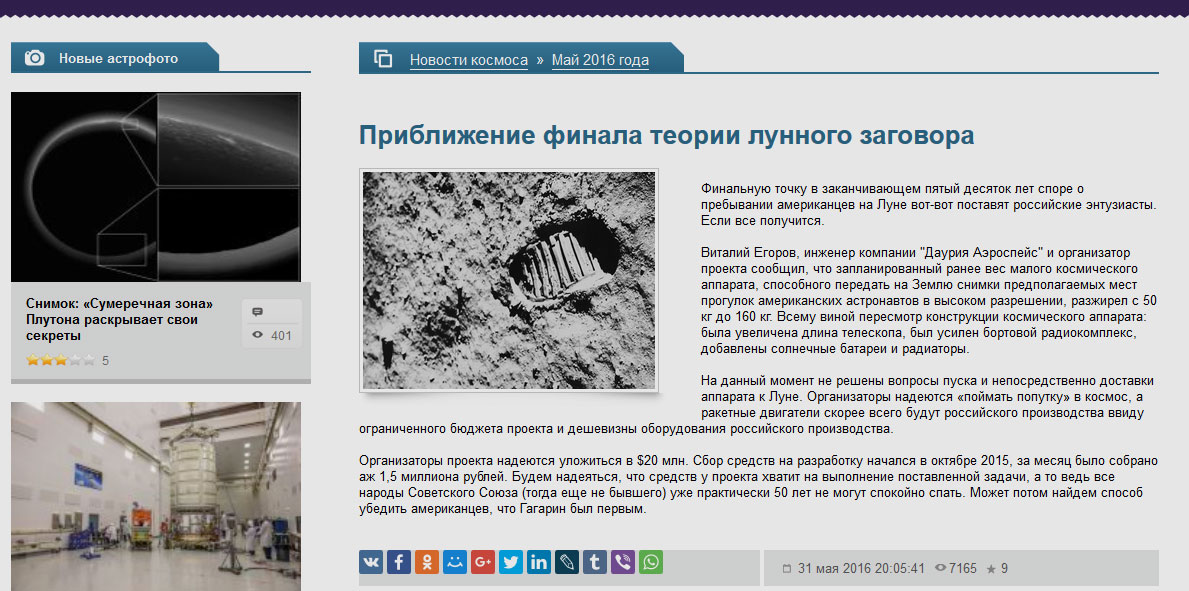1189x591 pixels.
Task: Click the paragraph starting with Виталий Егоров
Action: point(928,301)
